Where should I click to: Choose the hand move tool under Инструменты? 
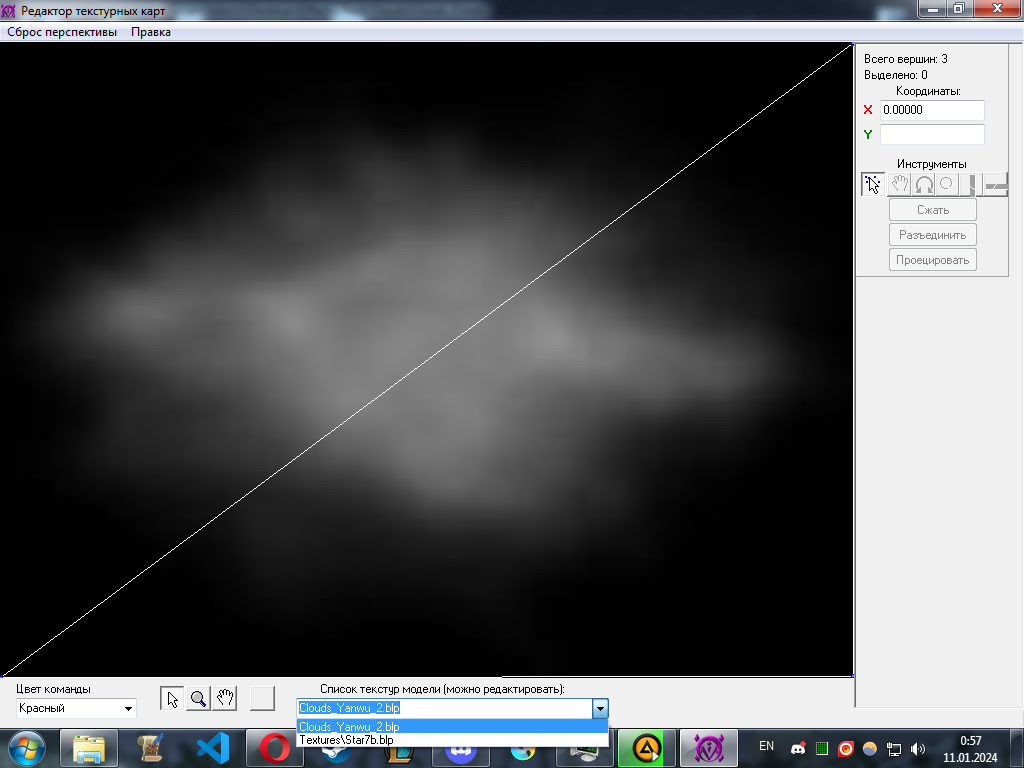[899, 185]
